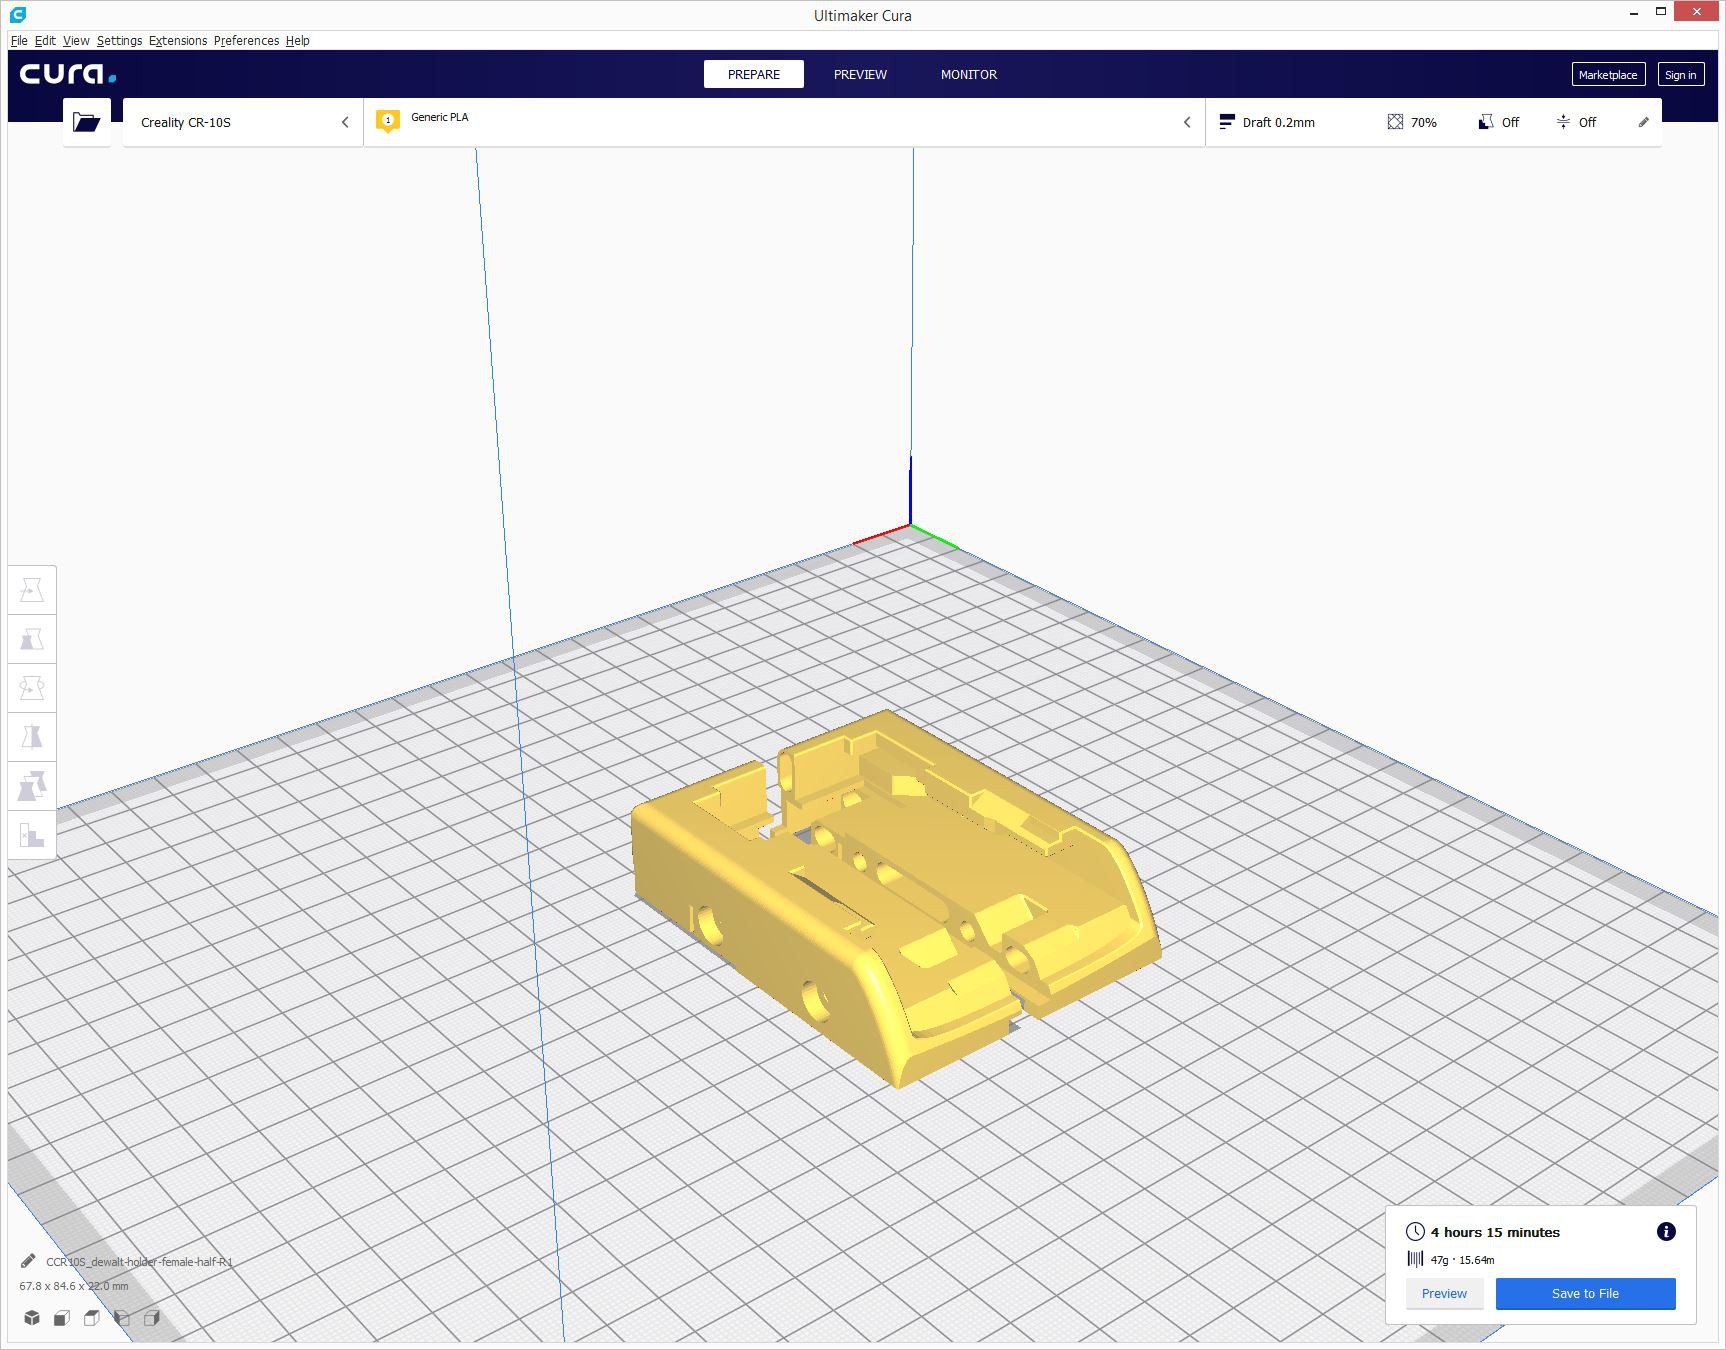Open the Help menu
Screen dimensions: 1726x1350
click(x=297, y=40)
